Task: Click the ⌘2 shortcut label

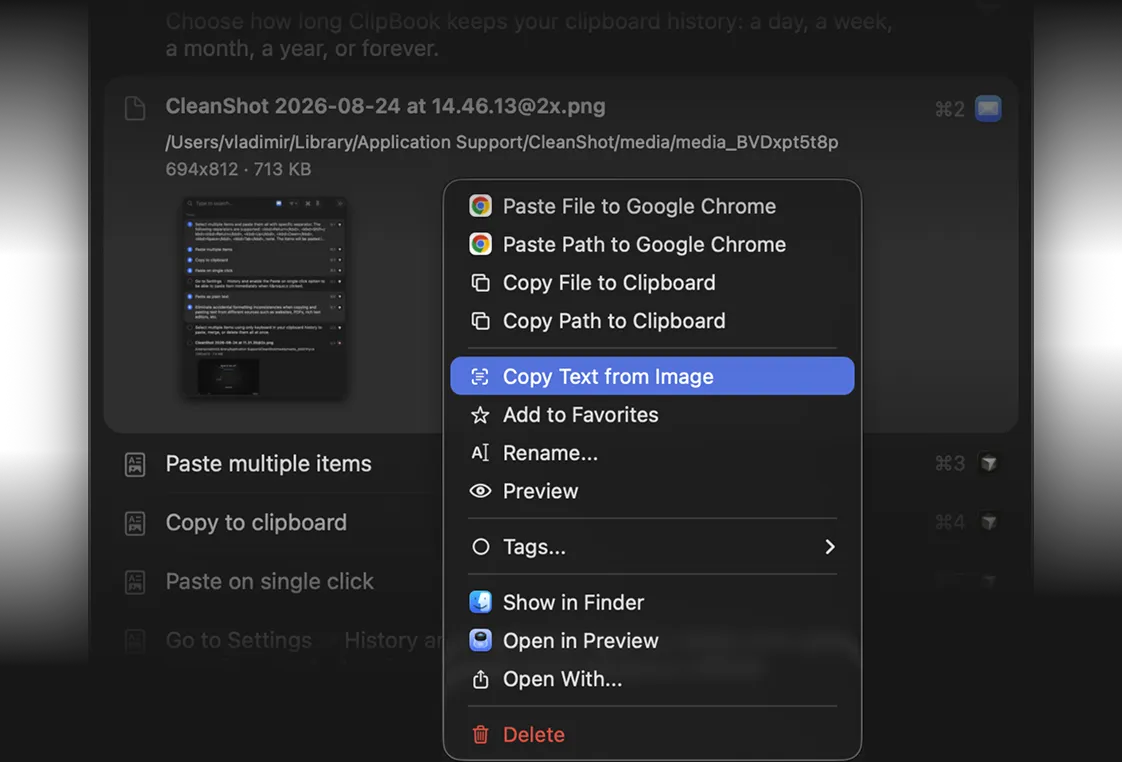Action: [x=950, y=109]
